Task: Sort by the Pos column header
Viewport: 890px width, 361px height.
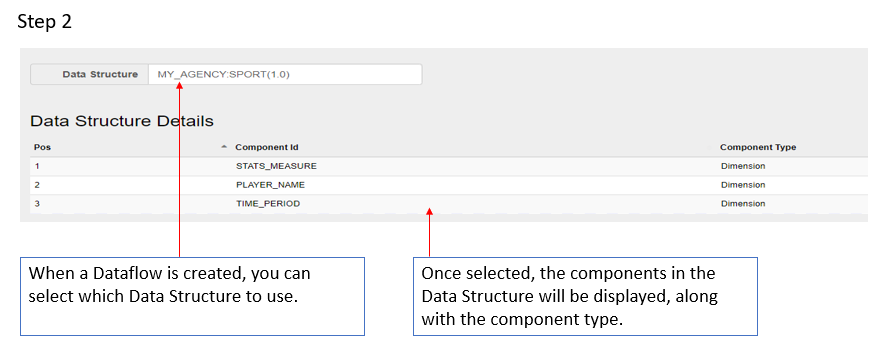Action: pos(43,147)
